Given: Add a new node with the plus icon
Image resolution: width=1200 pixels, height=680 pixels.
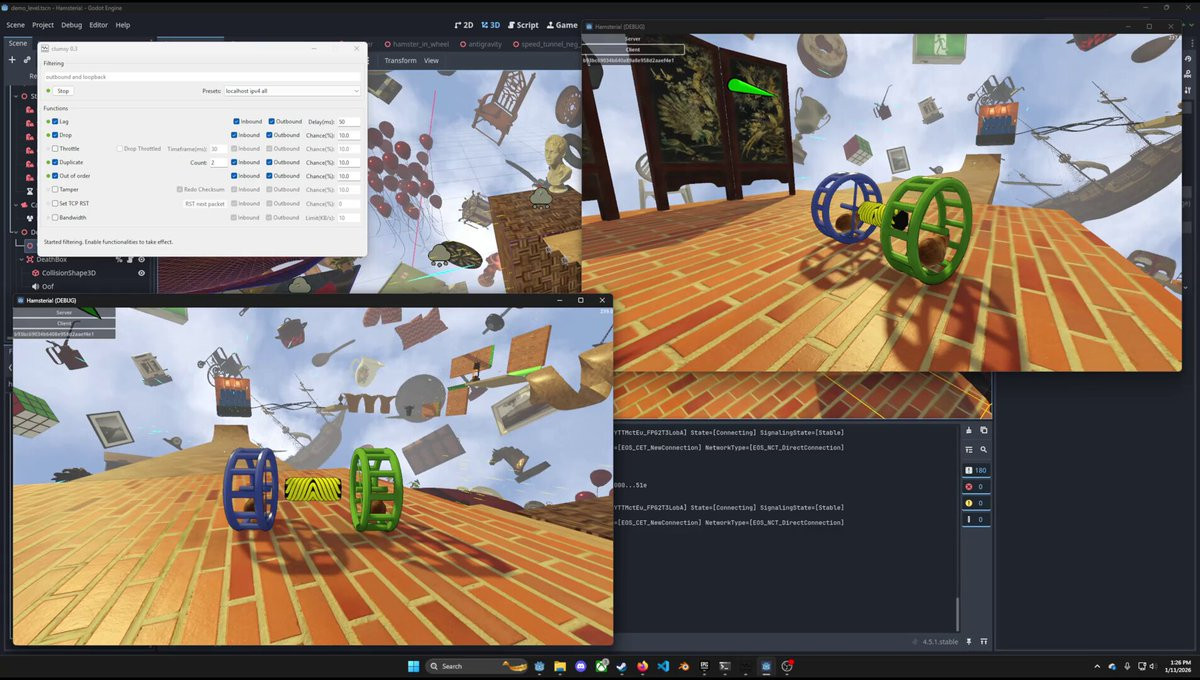Looking at the screenshot, I should pyautogui.click(x=12, y=60).
